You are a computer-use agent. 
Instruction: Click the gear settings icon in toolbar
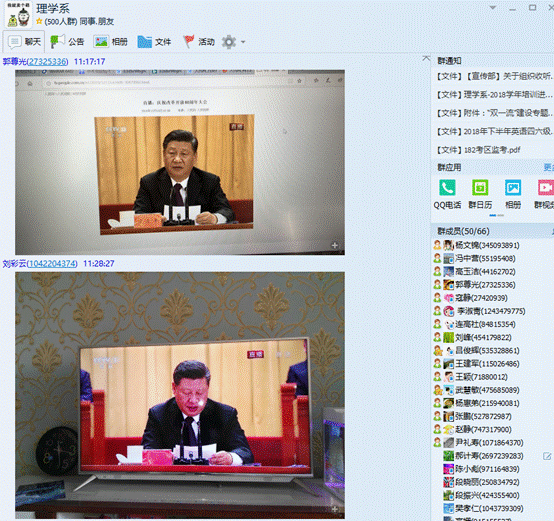click(229, 42)
